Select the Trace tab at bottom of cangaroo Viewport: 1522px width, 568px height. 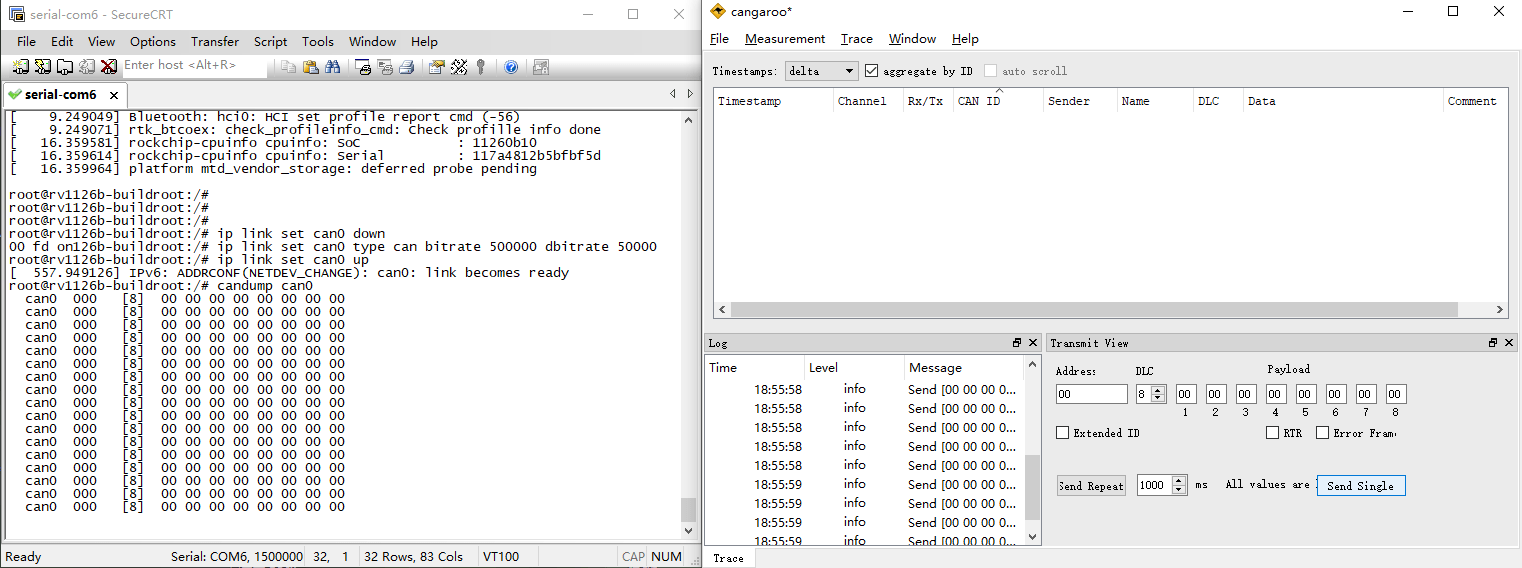point(729,558)
